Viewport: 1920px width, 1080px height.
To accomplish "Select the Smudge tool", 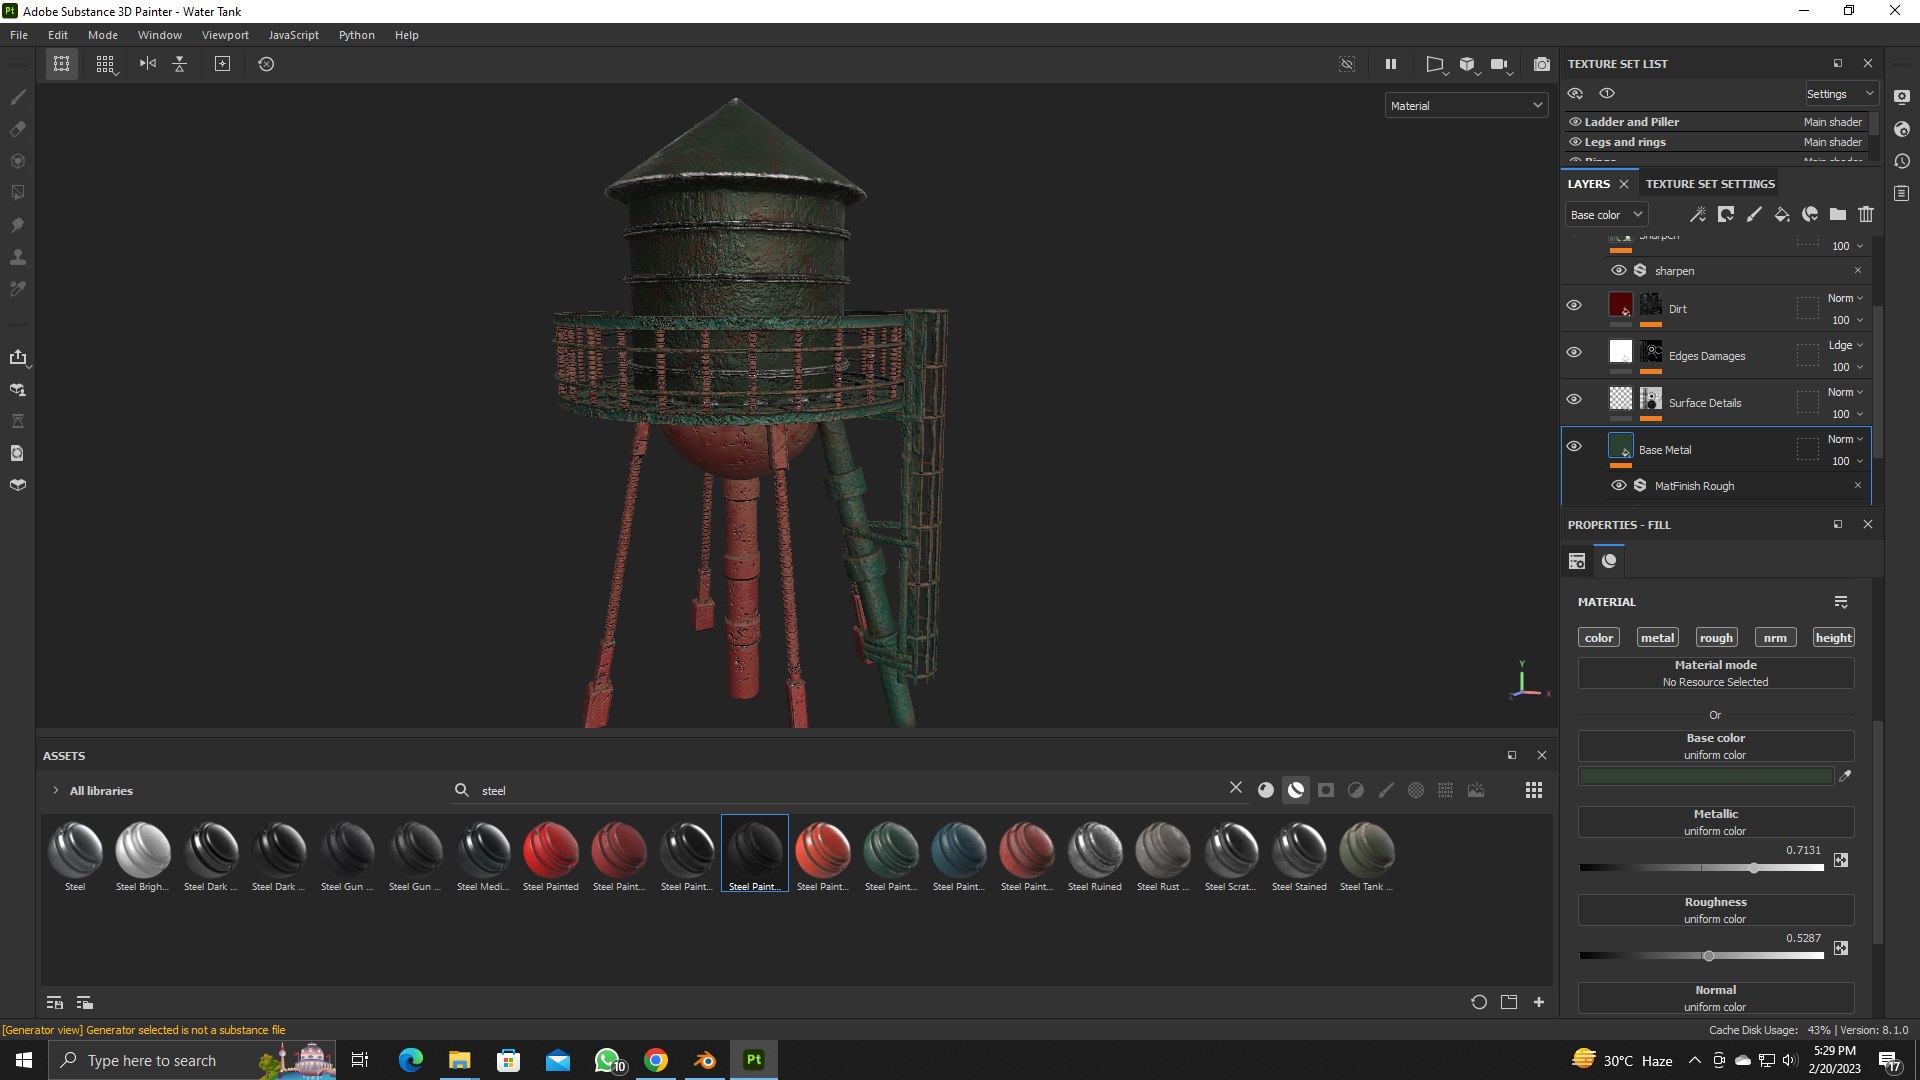I will [x=17, y=224].
